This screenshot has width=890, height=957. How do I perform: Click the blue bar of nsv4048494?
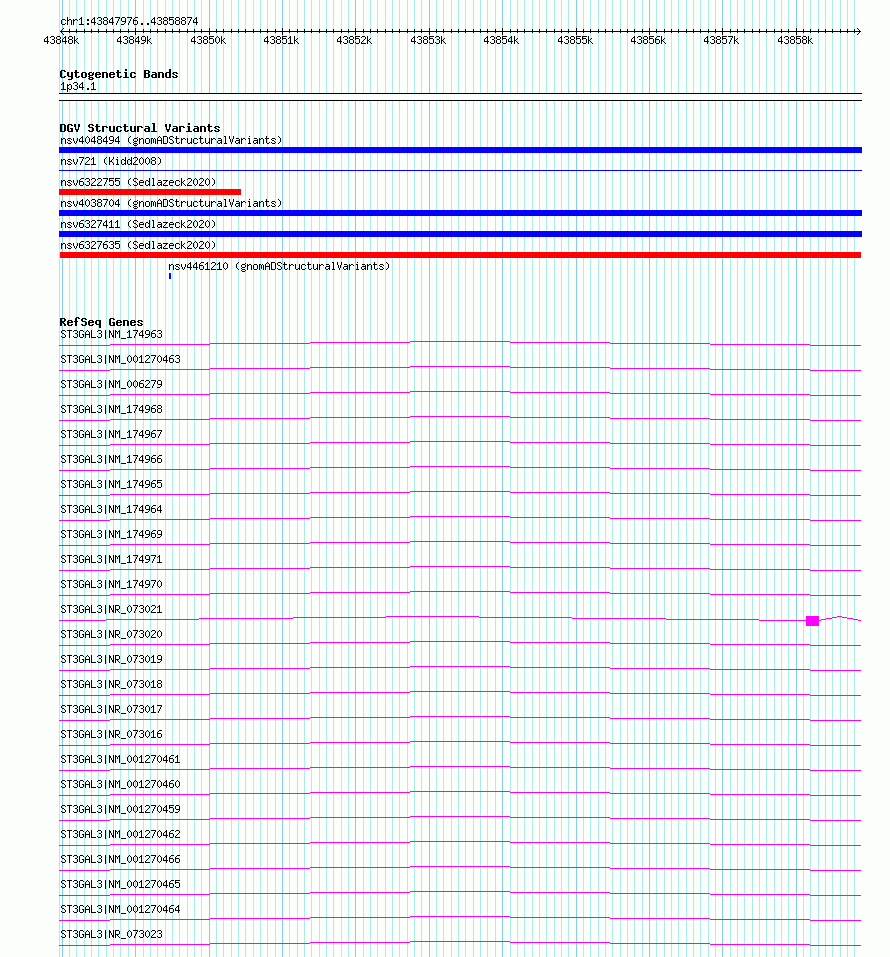(460, 150)
